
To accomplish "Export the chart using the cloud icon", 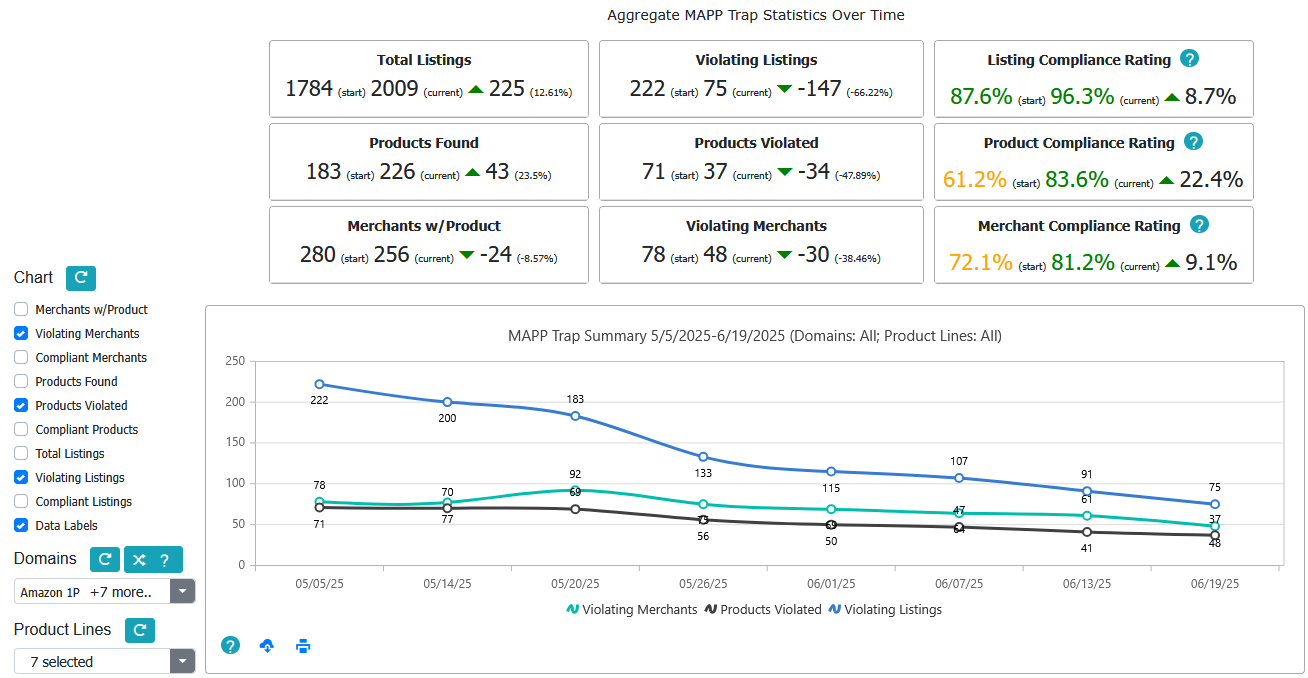I will 266,646.
